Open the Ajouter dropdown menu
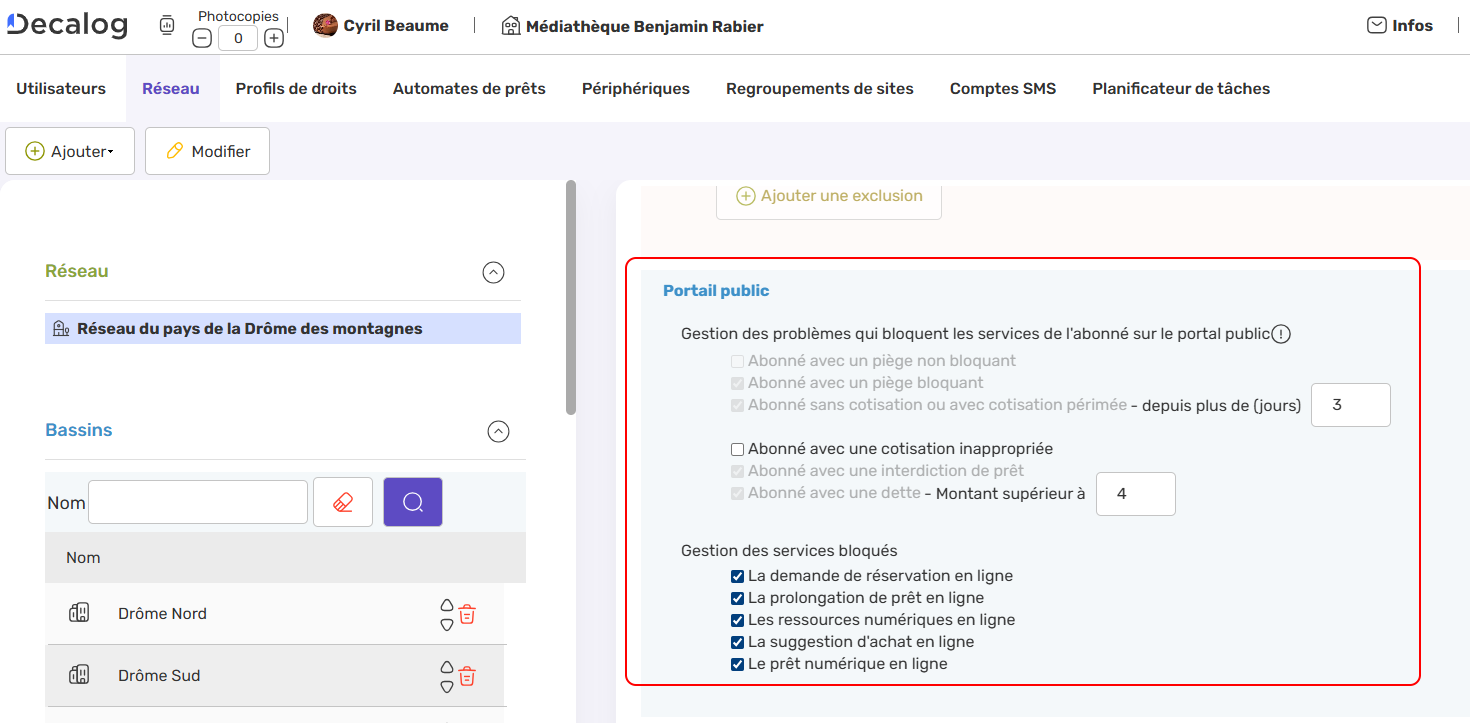Screen dimensions: 1470x723 pos(70,150)
